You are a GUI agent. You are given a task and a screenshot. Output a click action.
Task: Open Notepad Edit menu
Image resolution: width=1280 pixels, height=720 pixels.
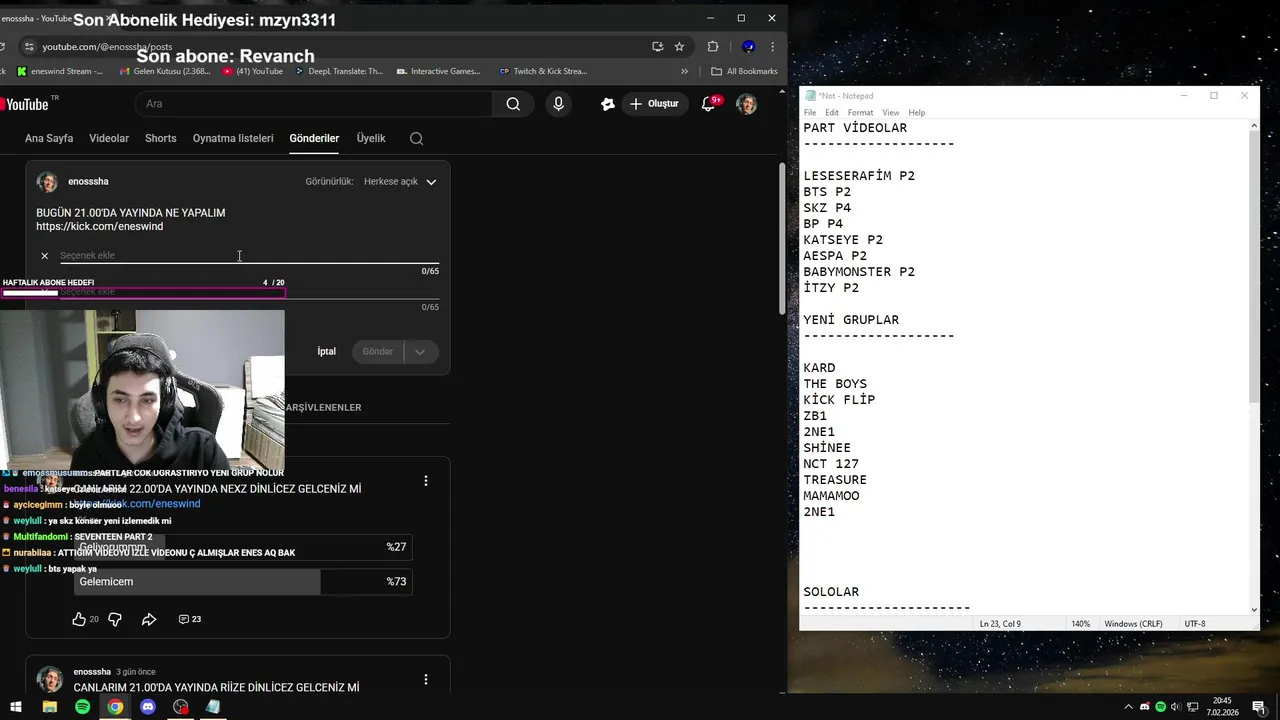[831, 112]
